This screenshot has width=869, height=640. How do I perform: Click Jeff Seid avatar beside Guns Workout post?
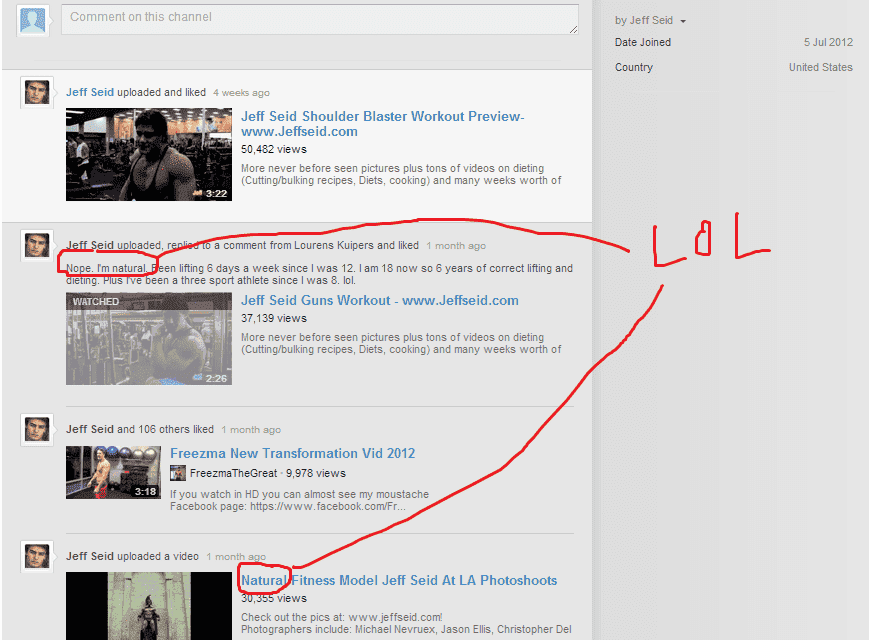(37, 246)
